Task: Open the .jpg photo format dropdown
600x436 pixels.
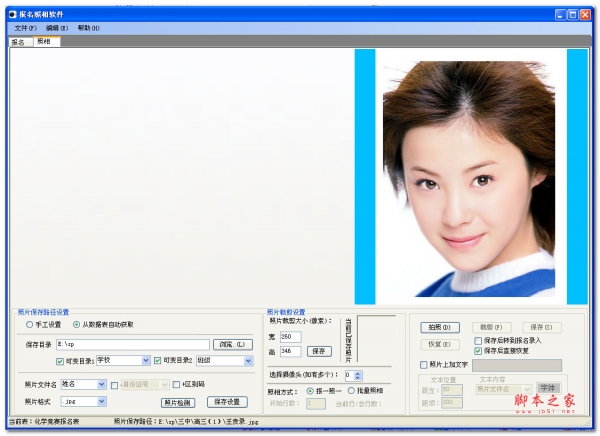Action: tap(101, 401)
